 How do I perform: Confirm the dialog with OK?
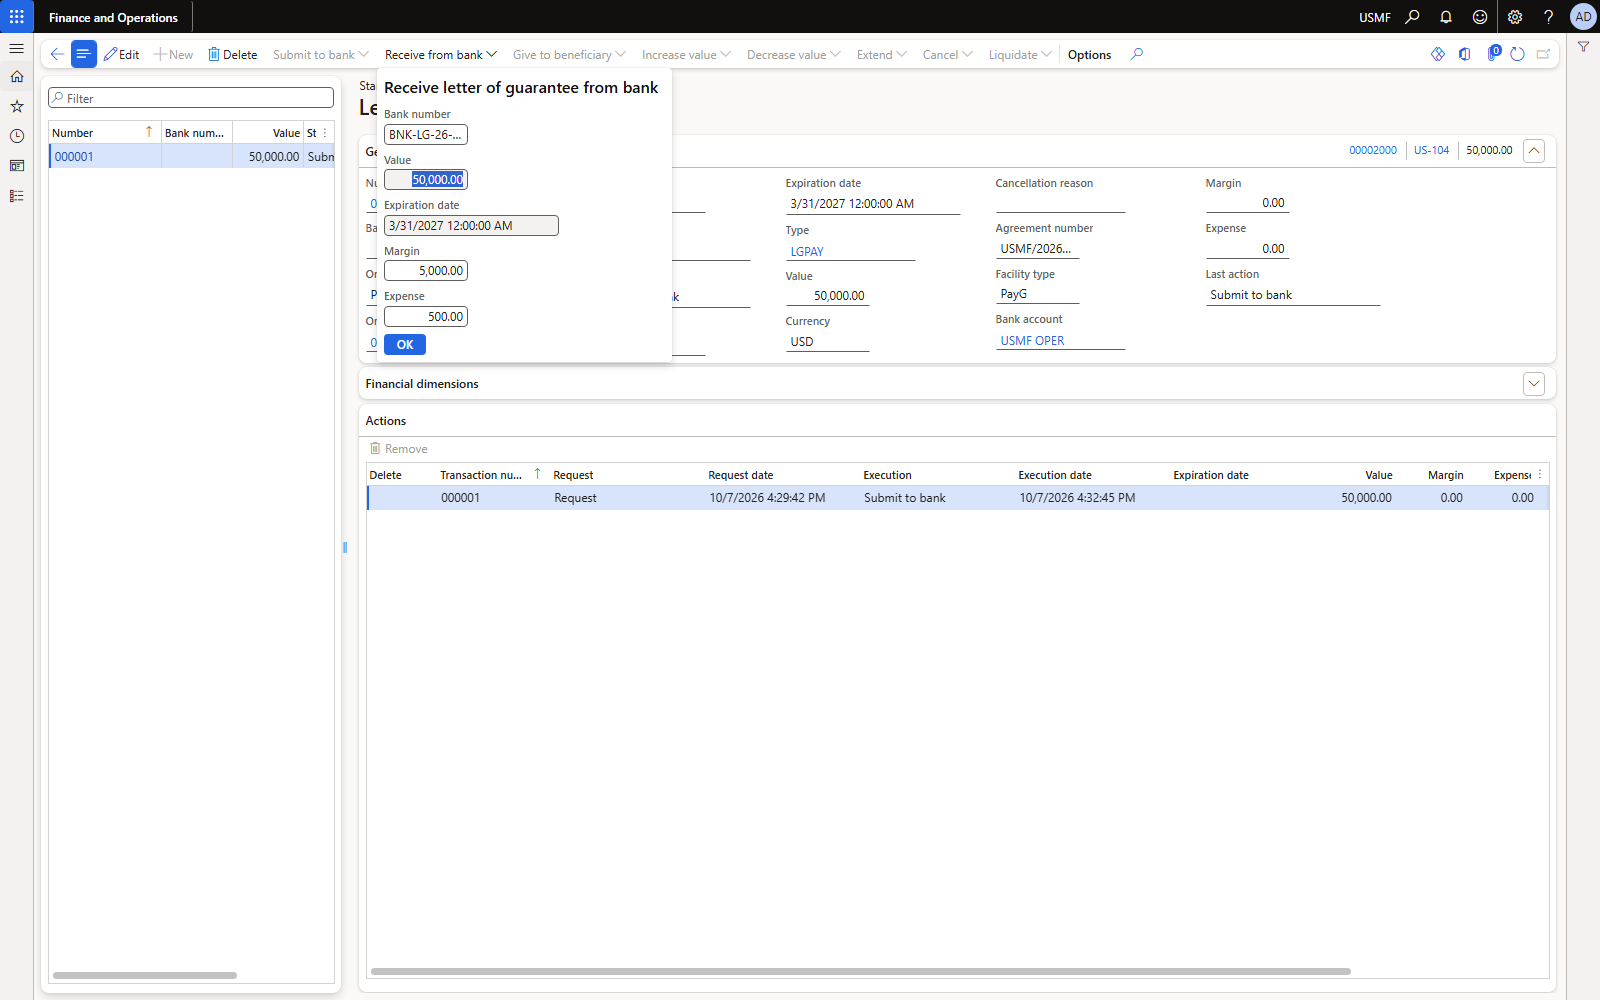tap(405, 344)
